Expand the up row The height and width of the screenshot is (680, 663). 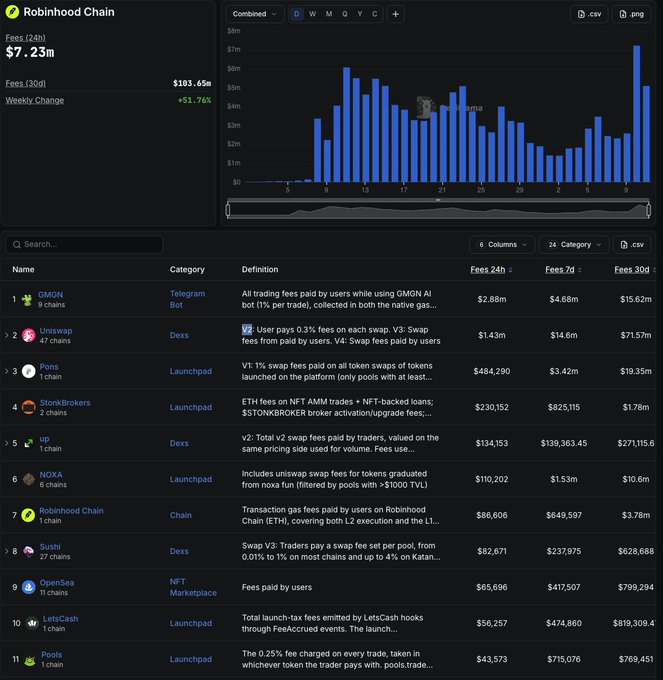coord(7,443)
